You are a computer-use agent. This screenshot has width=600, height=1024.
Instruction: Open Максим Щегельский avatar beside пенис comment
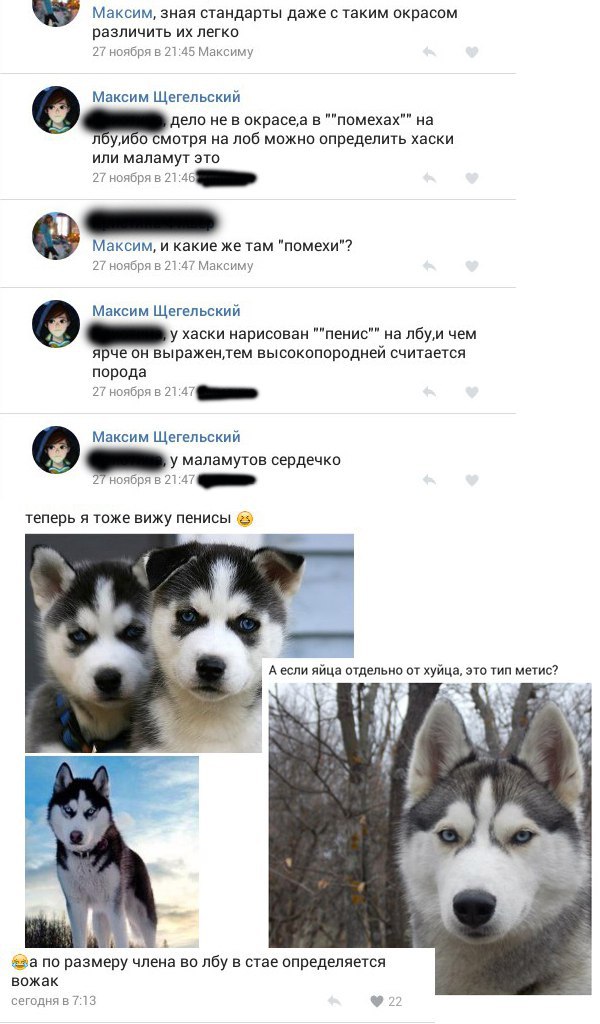coord(56,324)
